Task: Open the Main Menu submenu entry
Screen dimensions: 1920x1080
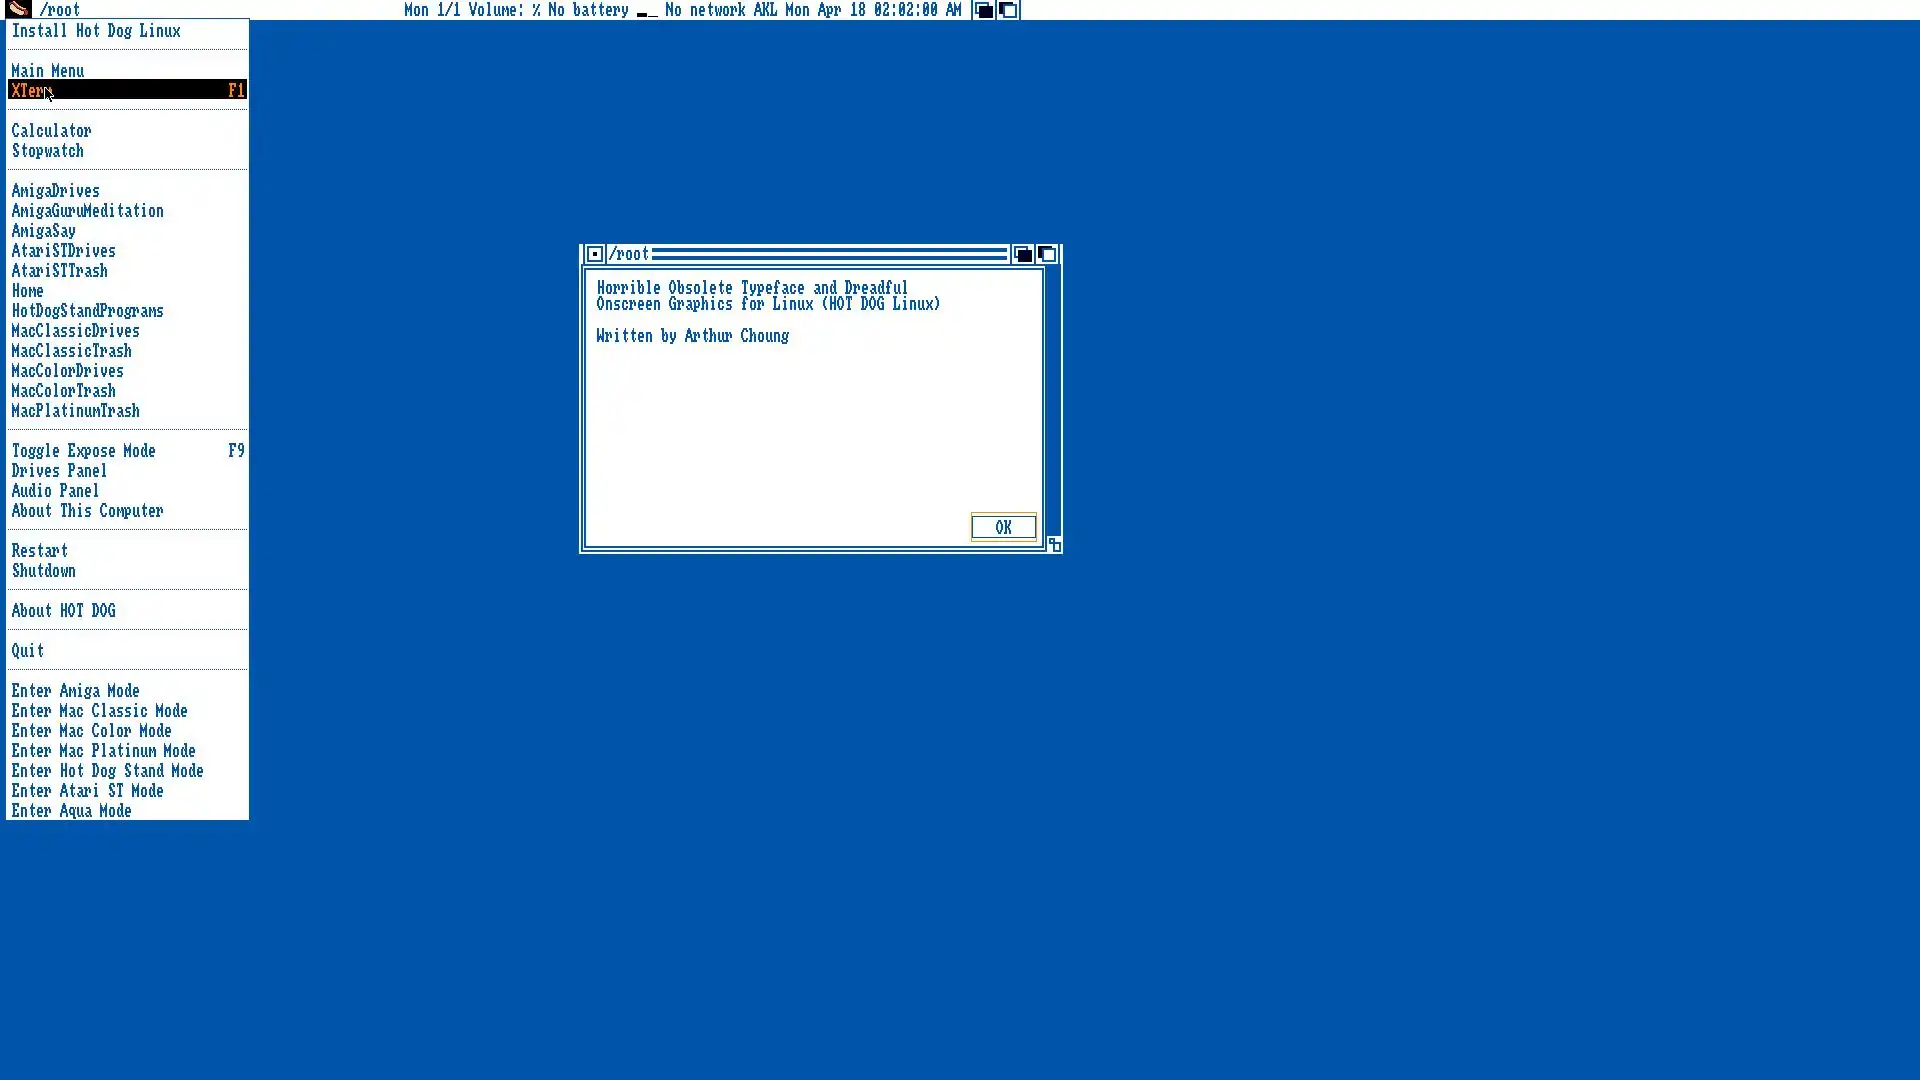Action: [x=47, y=71]
